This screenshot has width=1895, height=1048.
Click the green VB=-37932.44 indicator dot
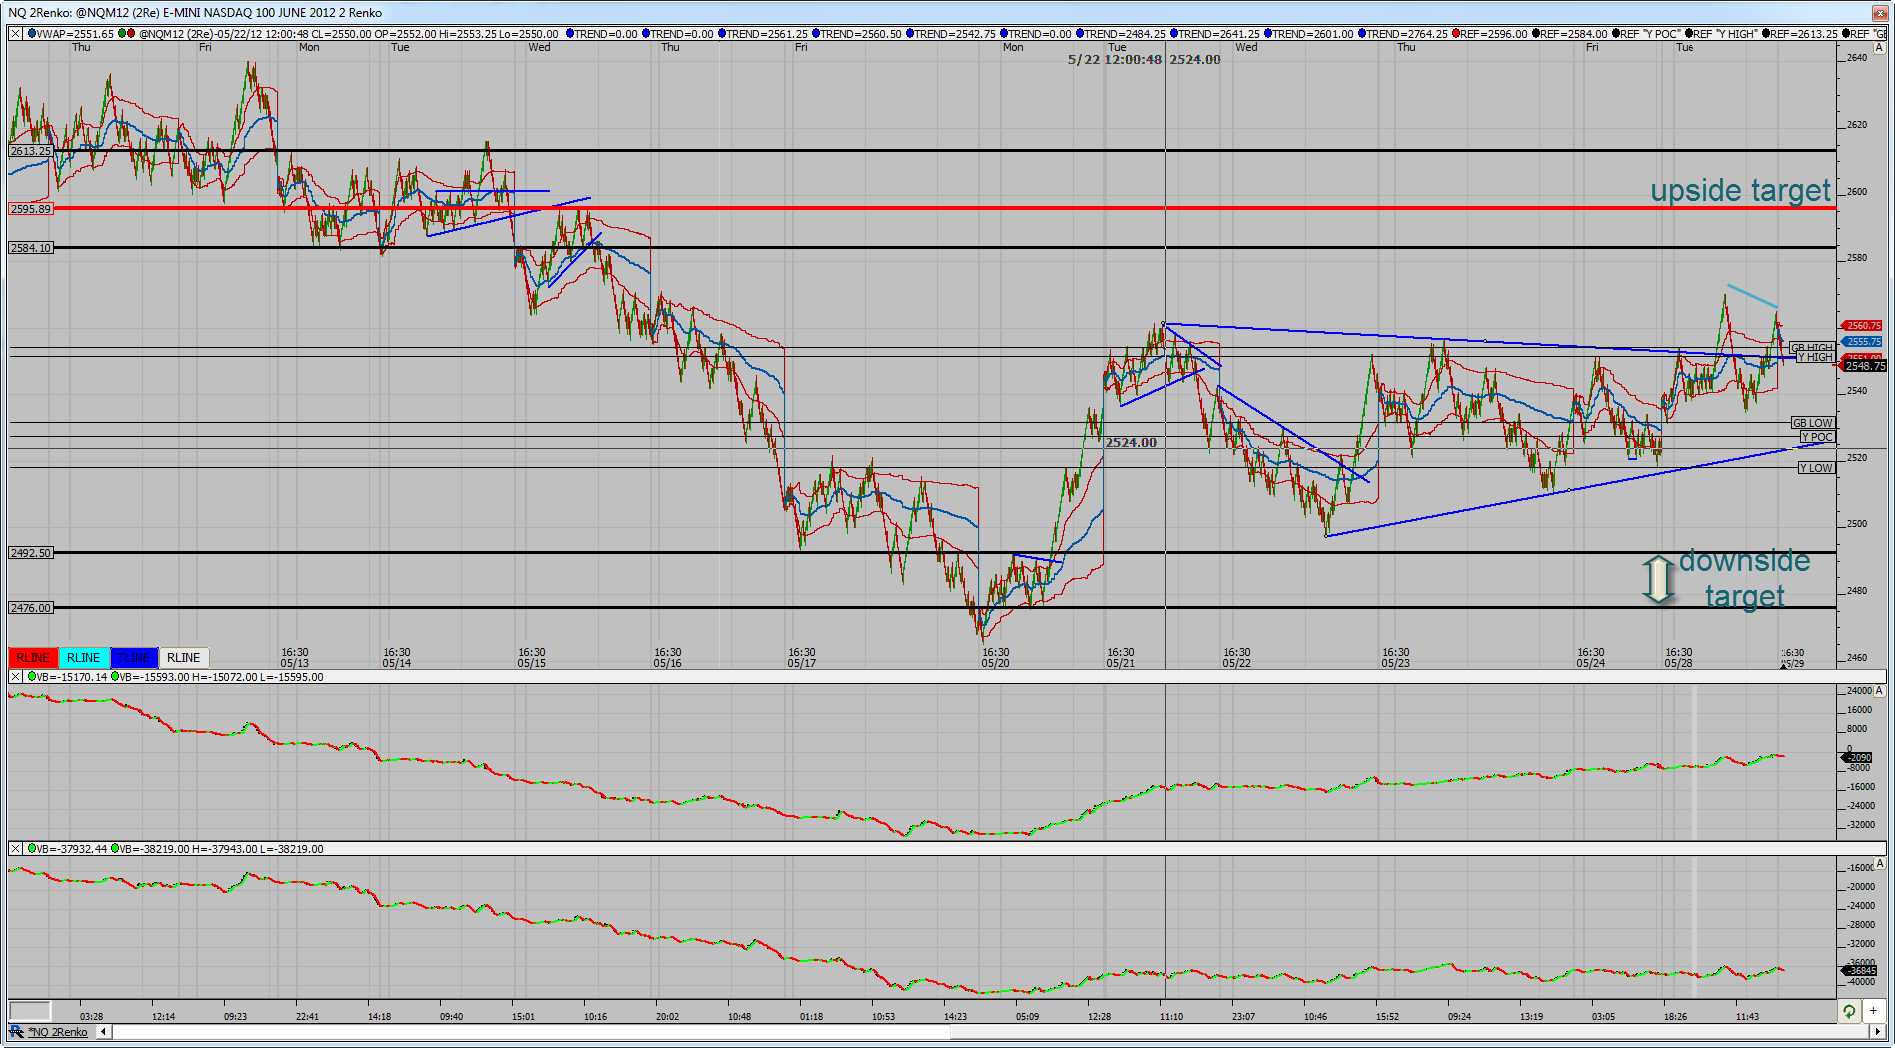tap(32, 849)
